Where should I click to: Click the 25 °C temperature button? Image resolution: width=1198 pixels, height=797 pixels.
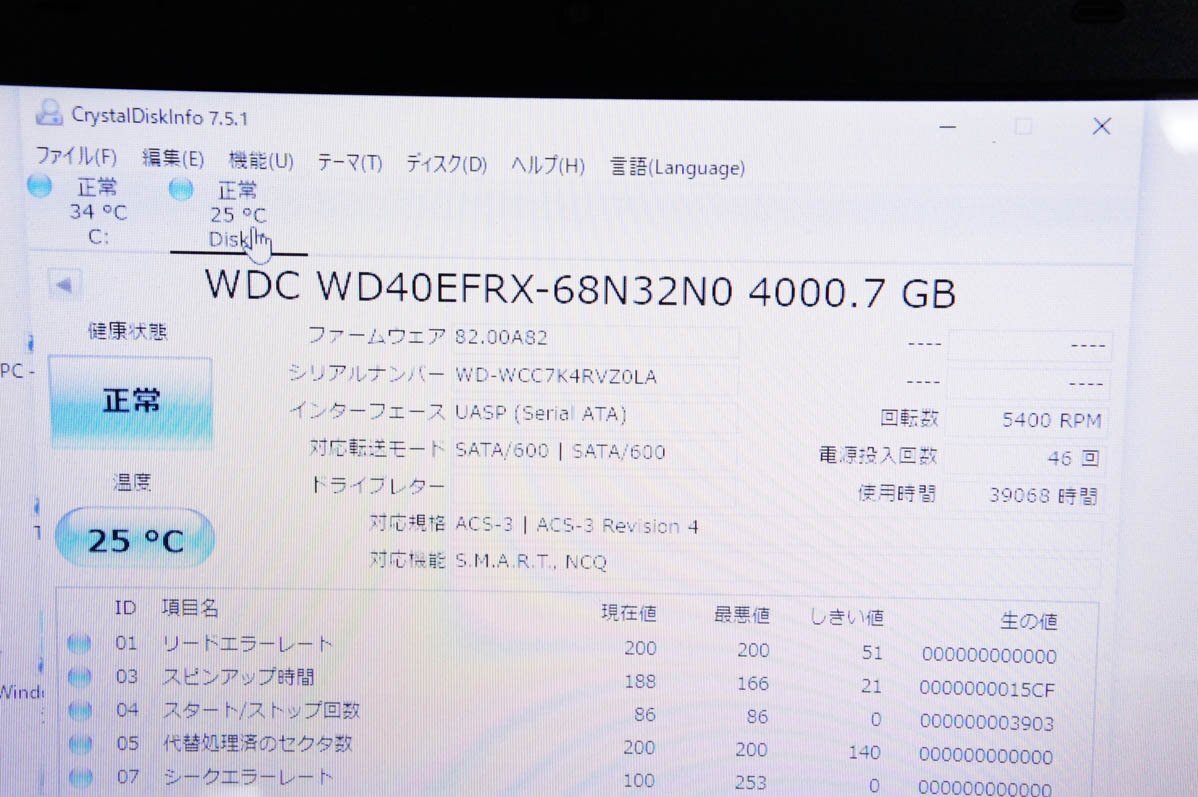135,539
